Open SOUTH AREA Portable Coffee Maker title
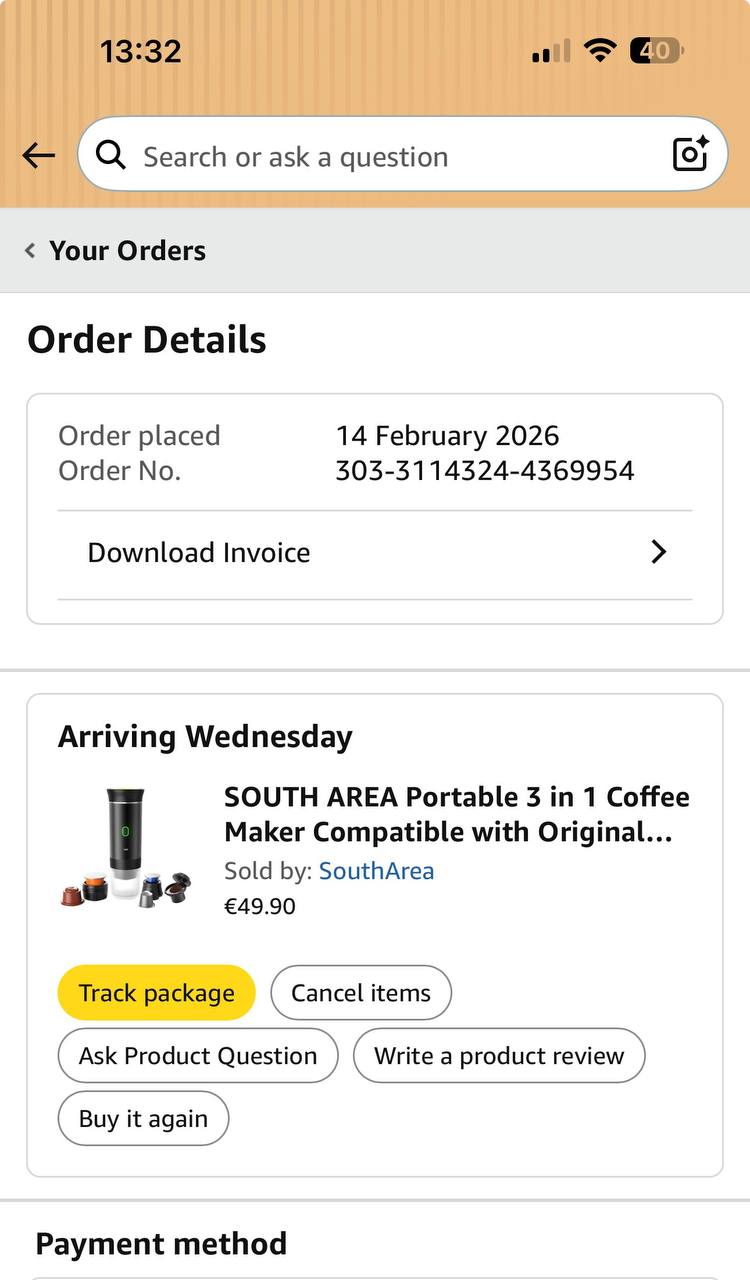The image size is (750, 1280). [x=457, y=814]
